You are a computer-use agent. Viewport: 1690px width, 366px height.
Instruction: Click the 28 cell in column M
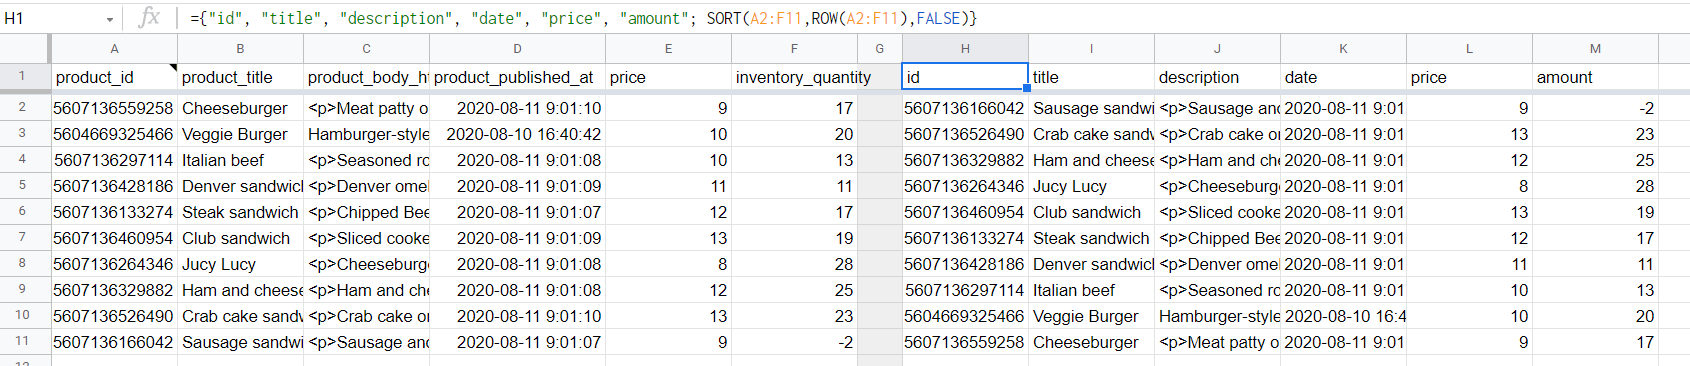pyautogui.click(x=1595, y=186)
